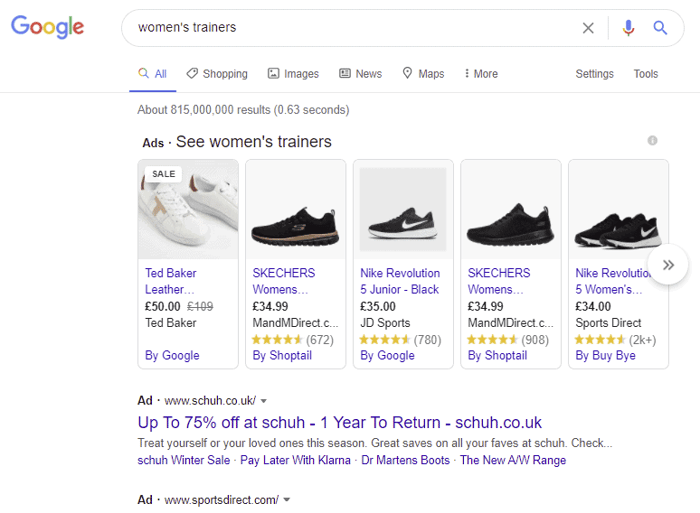
Task: Click By Buy Bye under the Sports Direct card
Action: pos(605,355)
